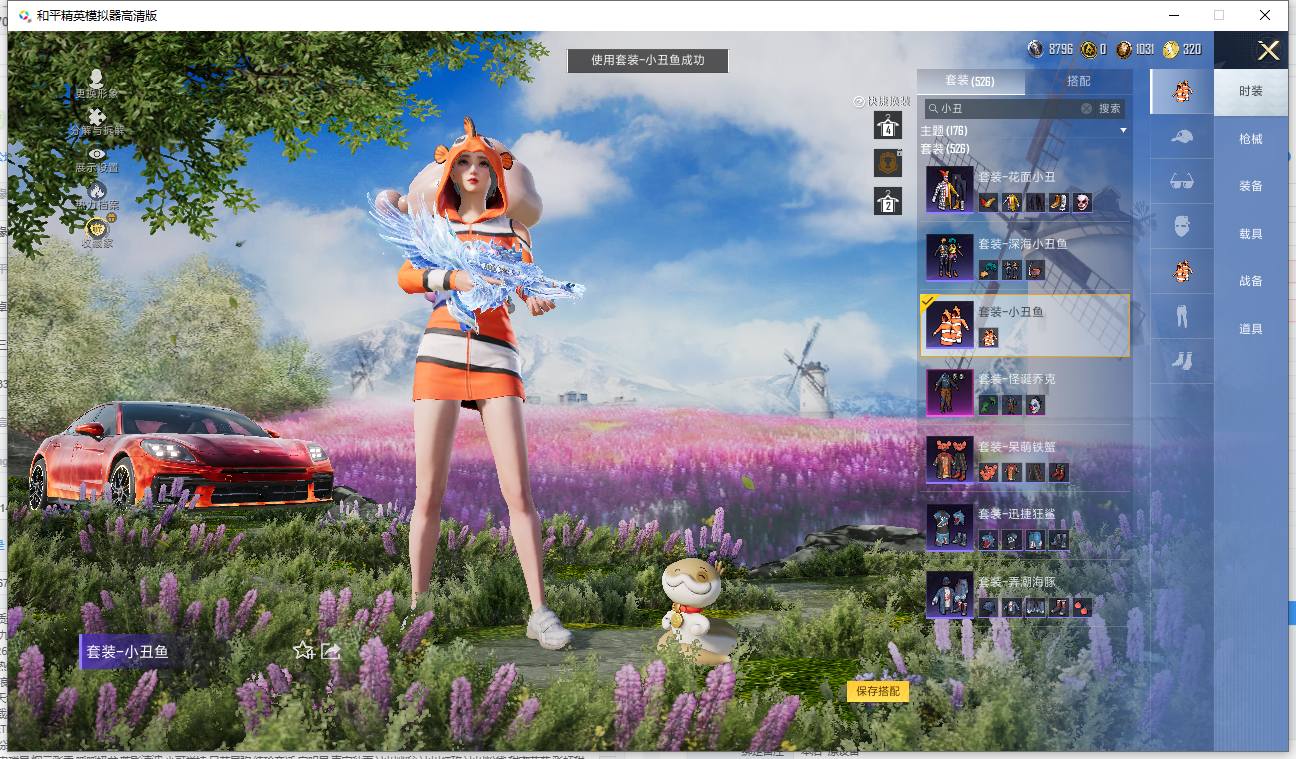The image size is (1296, 759).
Task: Select the clownfish piece under 套装-小丑鱼
Action: [988, 337]
